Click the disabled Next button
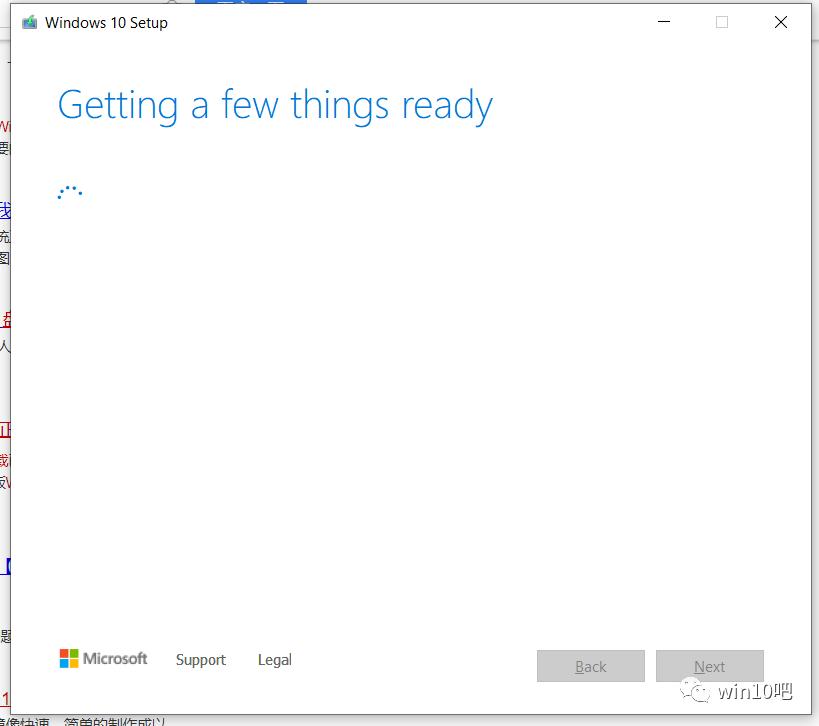The width and height of the screenshot is (819, 726). (710, 666)
